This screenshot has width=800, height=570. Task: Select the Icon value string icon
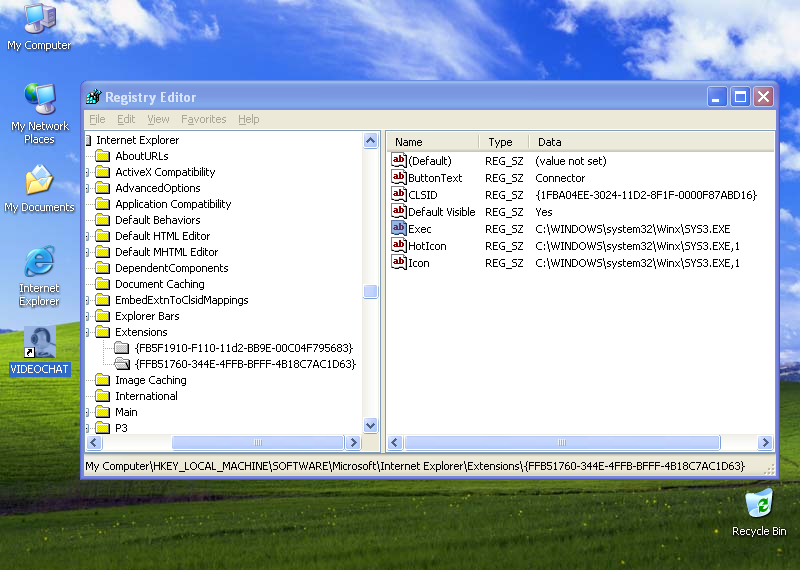pyautogui.click(x=399, y=262)
